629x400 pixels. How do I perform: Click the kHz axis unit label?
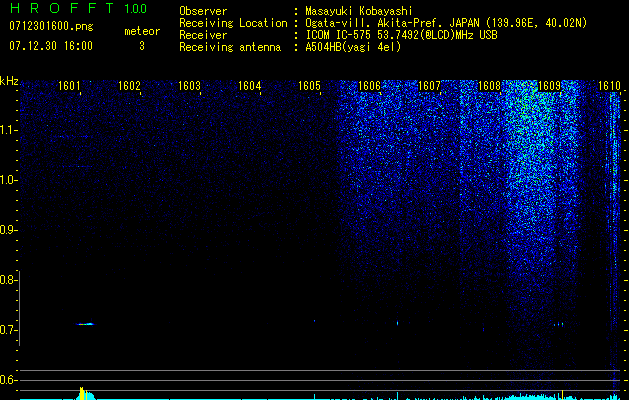tap(9, 81)
